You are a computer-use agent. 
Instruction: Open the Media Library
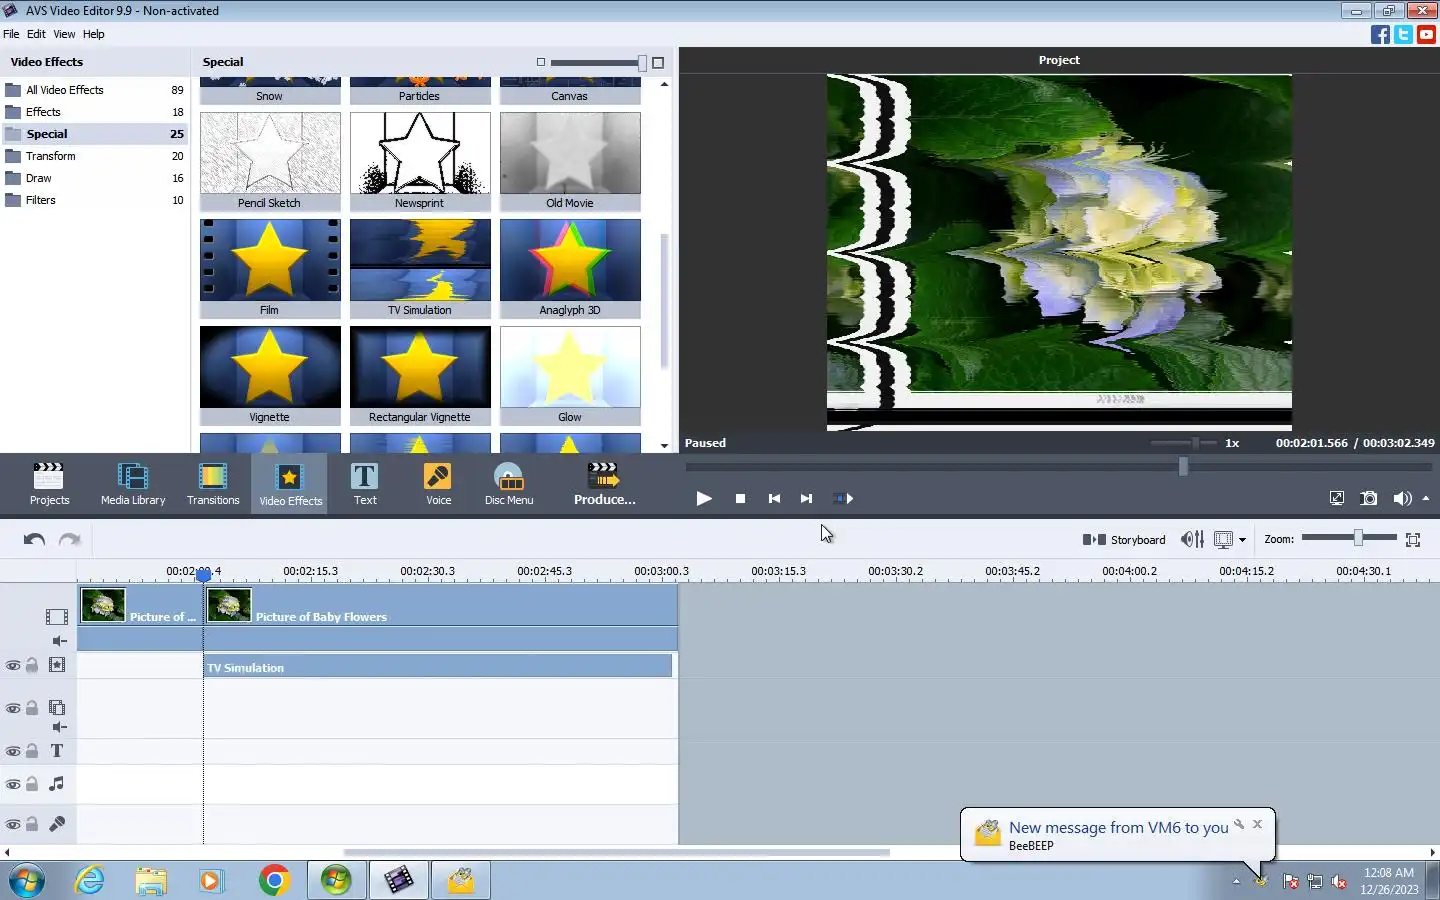(133, 484)
